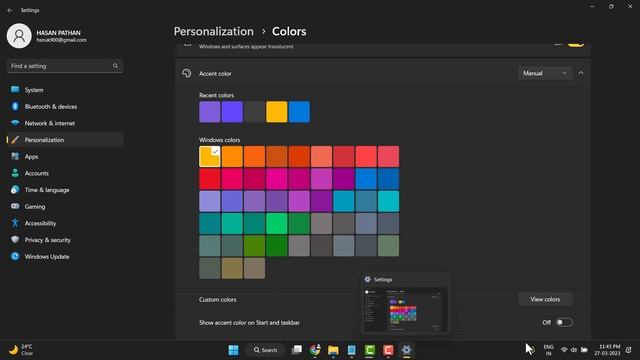This screenshot has width=640, height=360.
Task: Click the Find a setting search field
Action: click(x=64, y=66)
